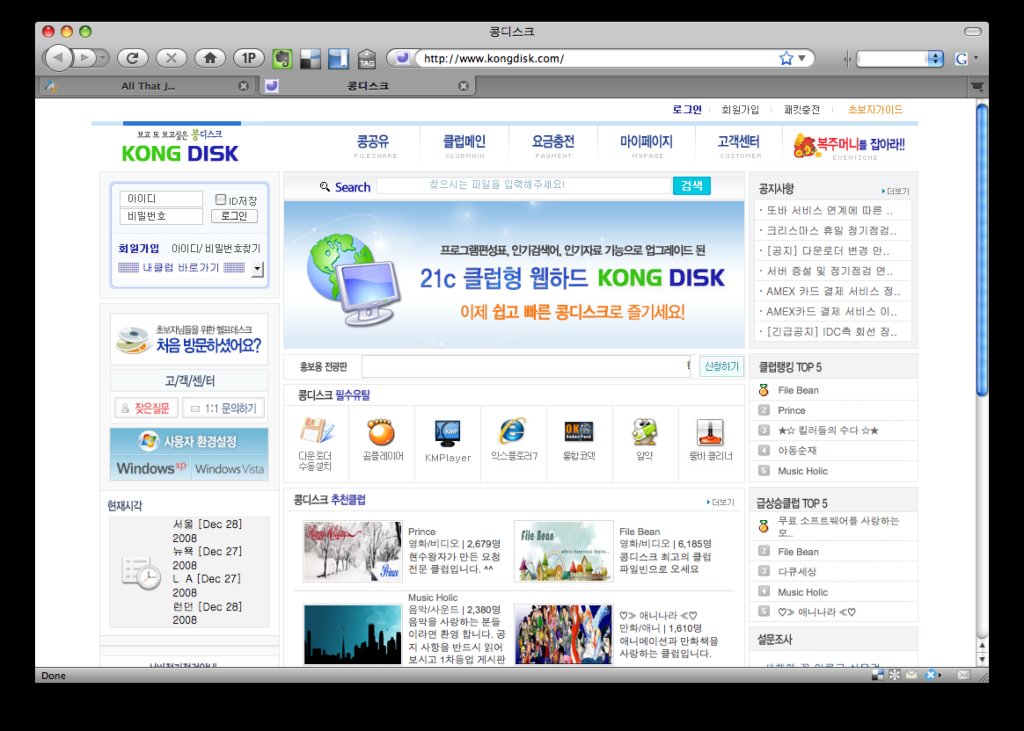Click the 로그인 link at top
Screen dimensions: 1024x731
click(687, 109)
